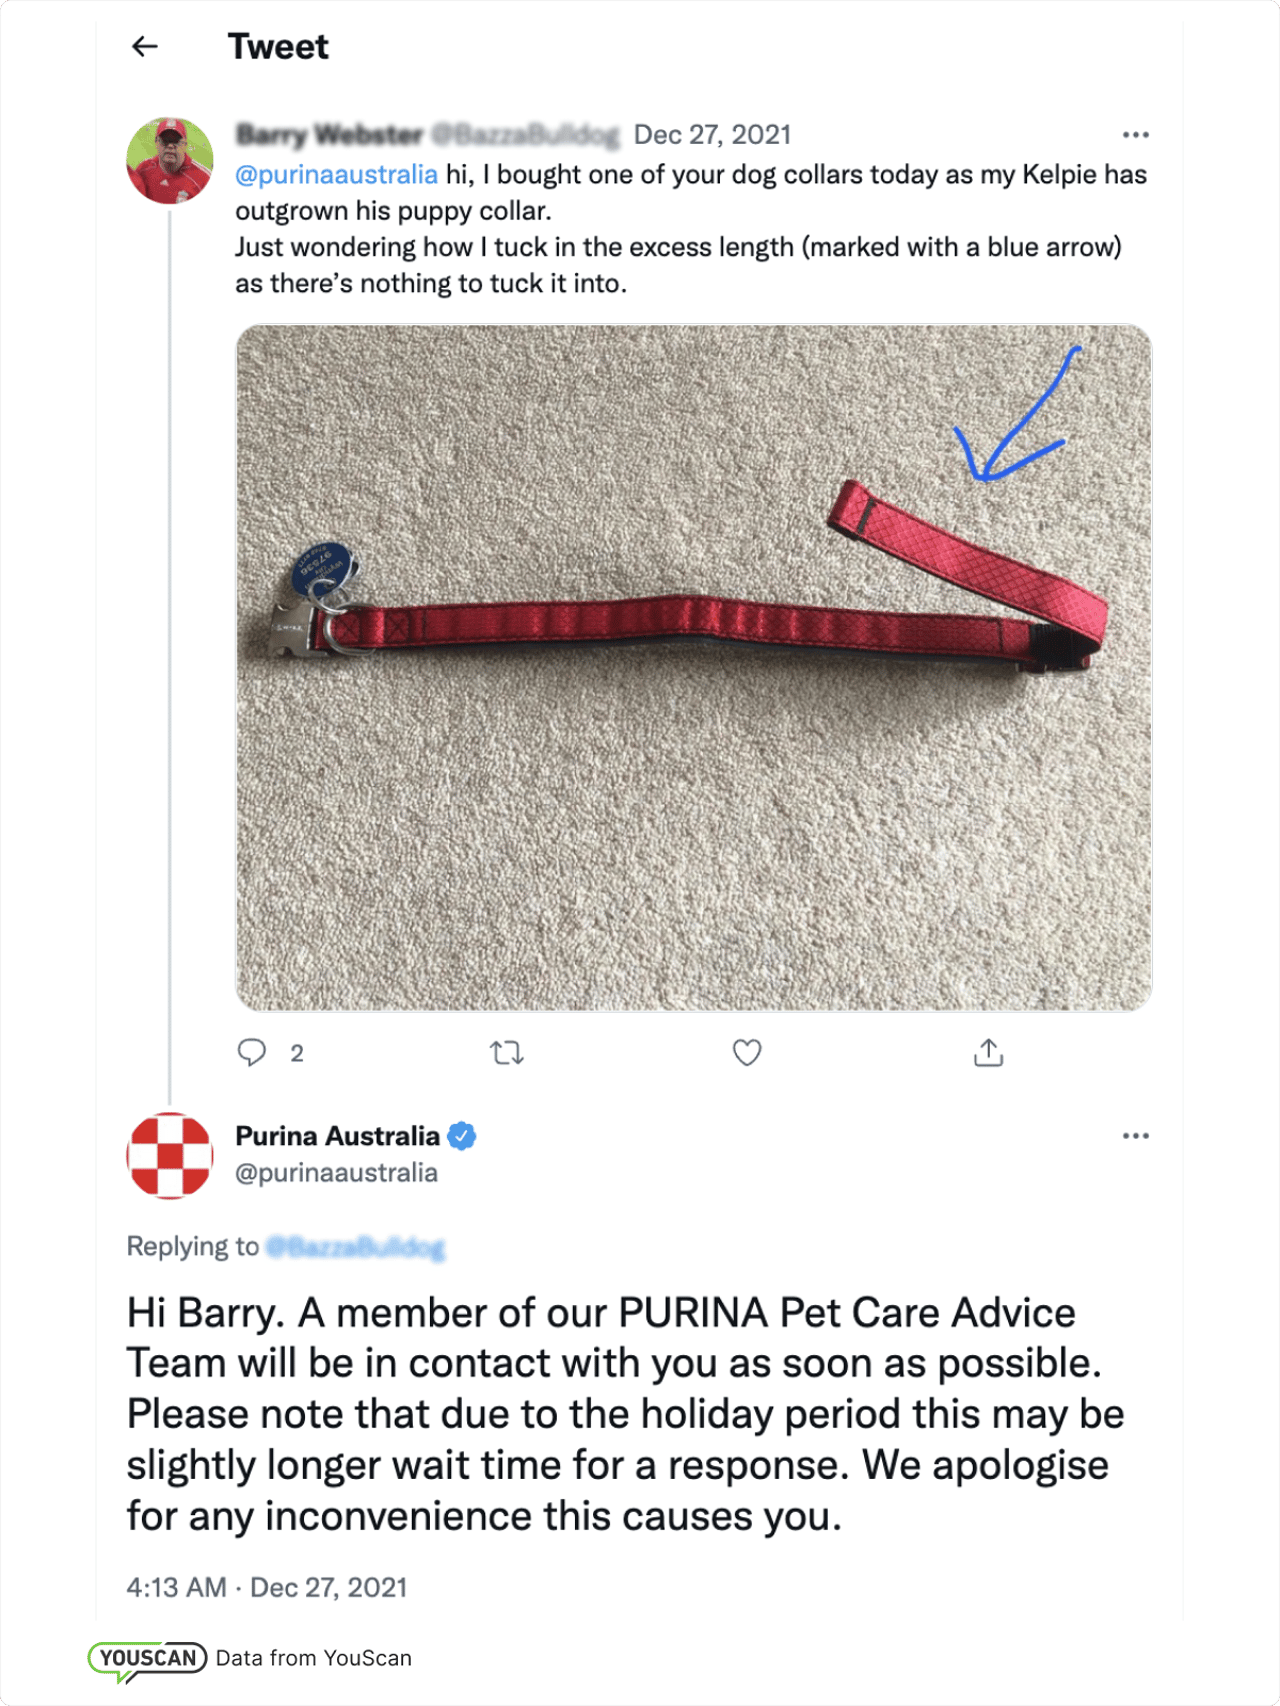Click Barry's red-shirt profile avatar
1280x1706 pixels.
pyautogui.click(x=170, y=161)
